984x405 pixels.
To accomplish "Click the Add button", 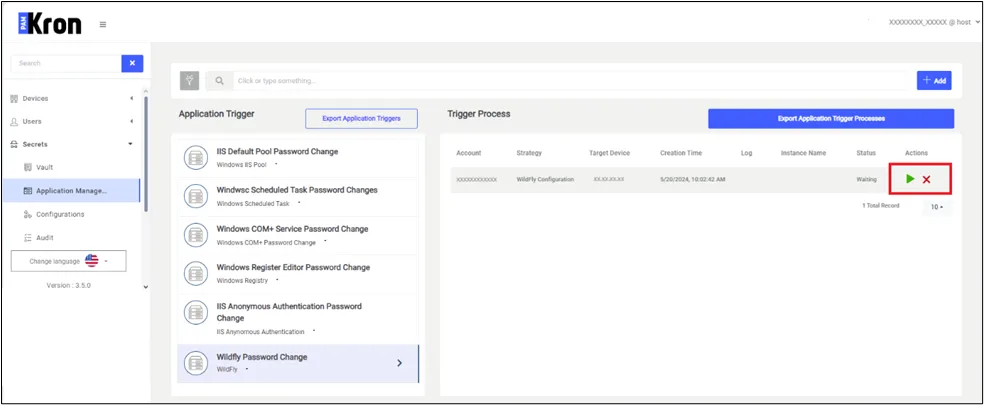I will tap(934, 80).
